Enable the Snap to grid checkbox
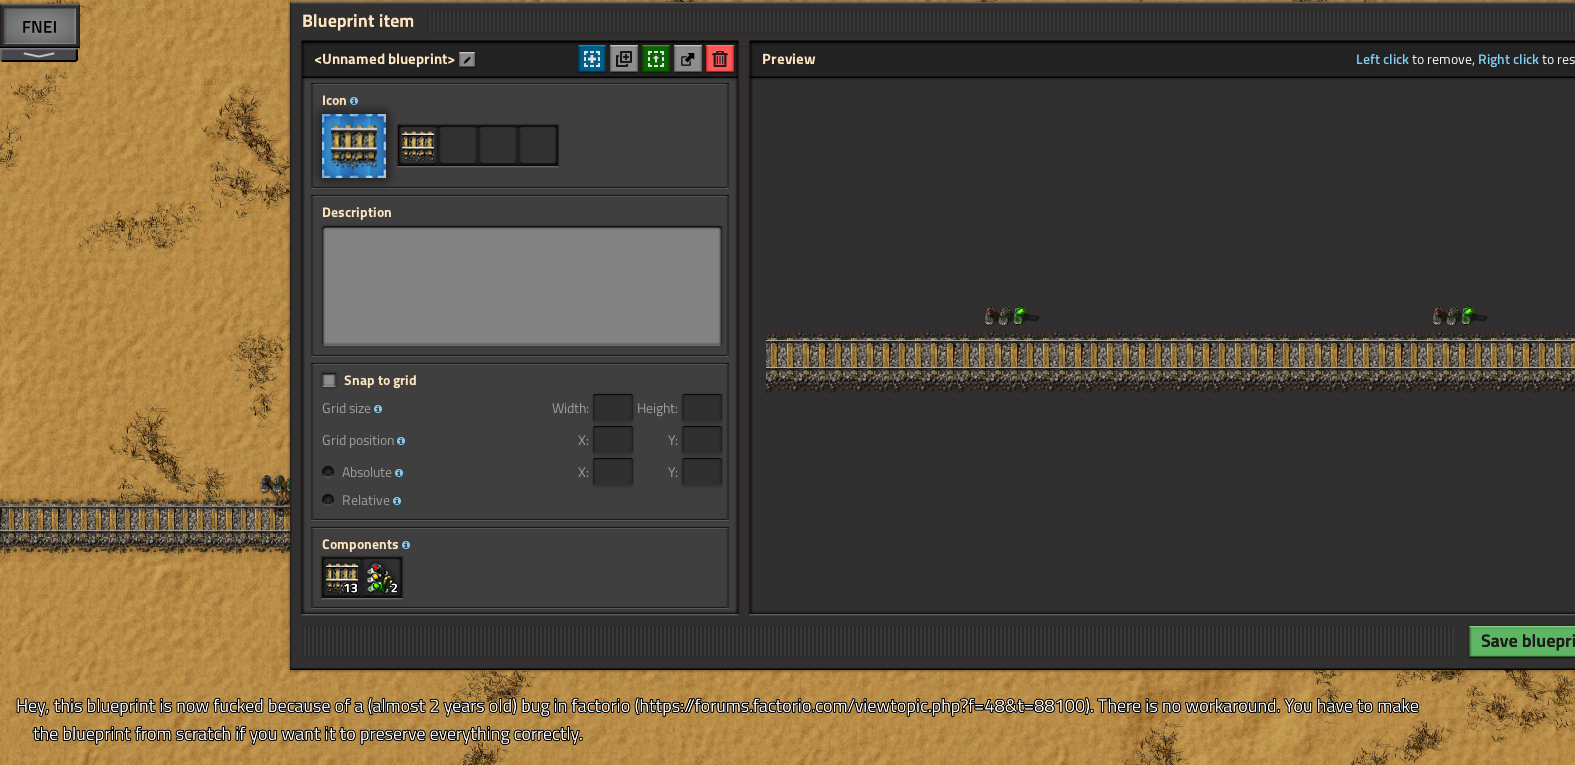 (x=329, y=381)
